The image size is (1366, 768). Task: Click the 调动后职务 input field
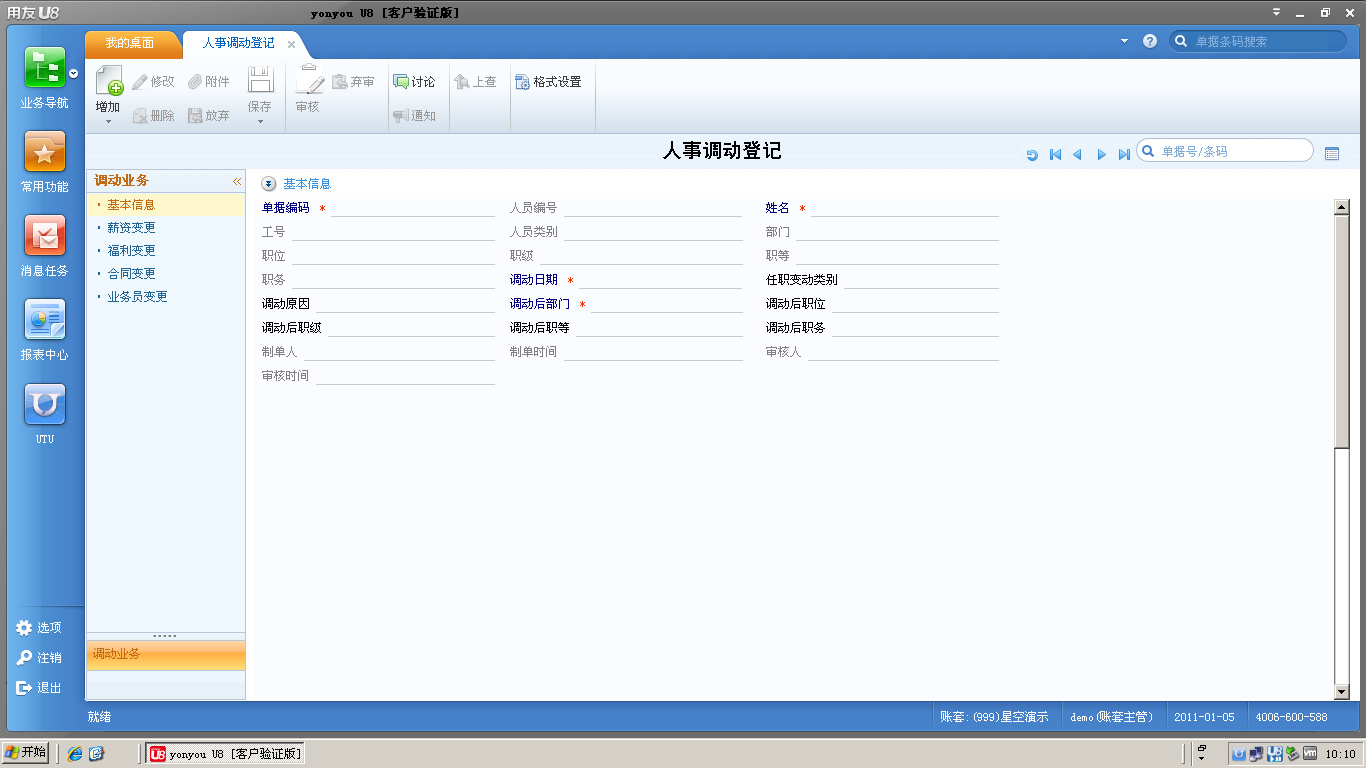pos(915,328)
